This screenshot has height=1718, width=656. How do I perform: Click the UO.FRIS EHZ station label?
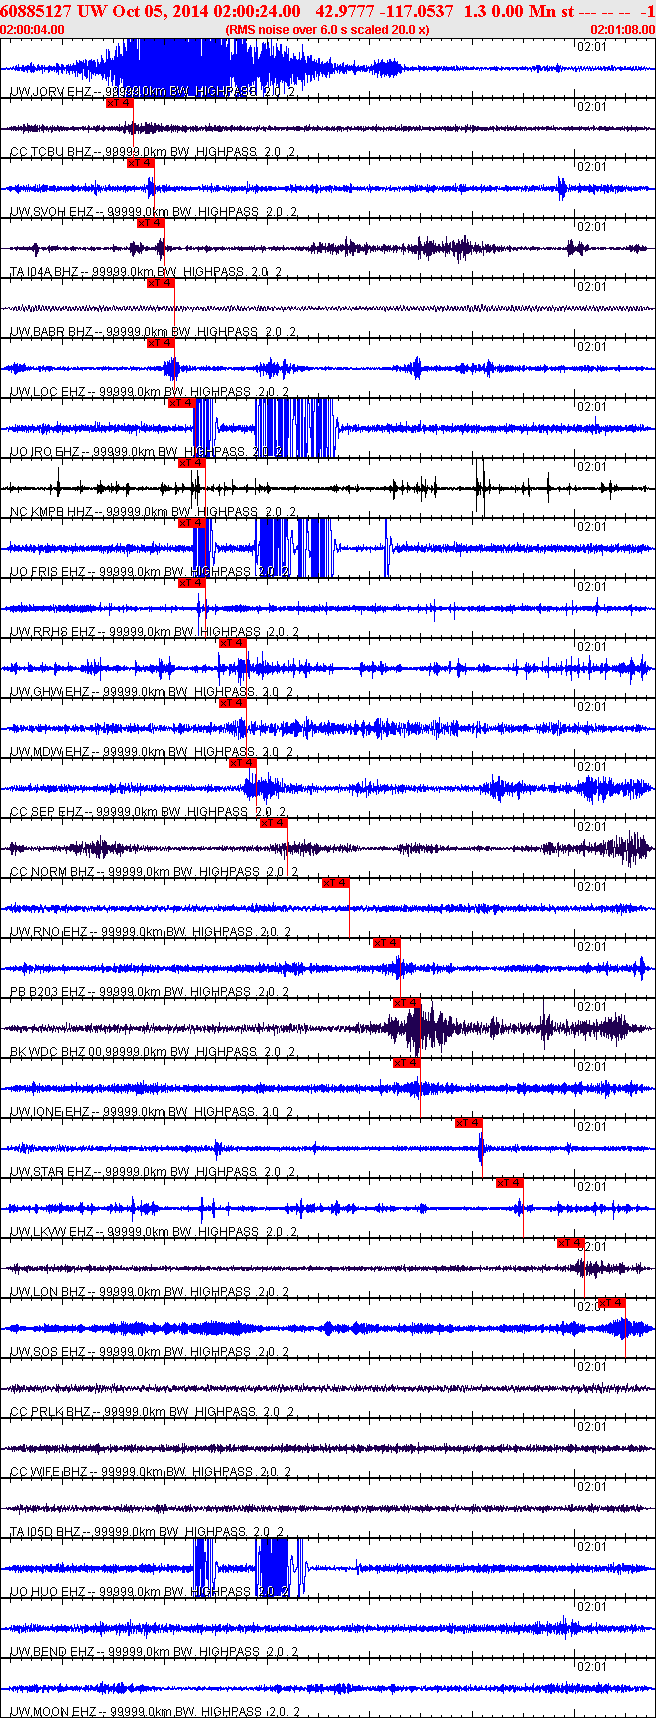pos(47,572)
